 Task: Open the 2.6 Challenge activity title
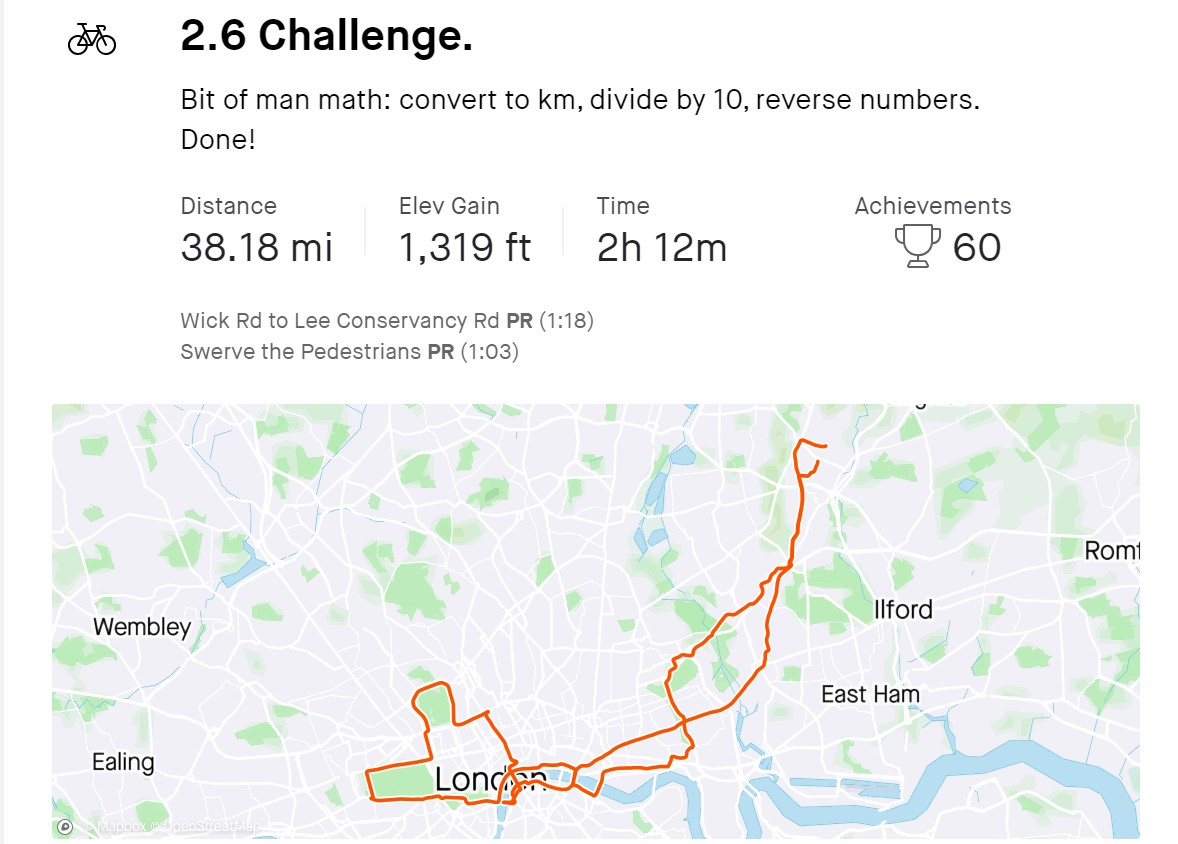click(327, 35)
